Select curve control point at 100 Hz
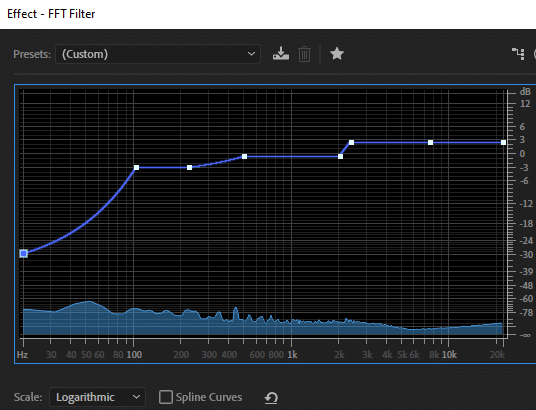 point(136,168)
